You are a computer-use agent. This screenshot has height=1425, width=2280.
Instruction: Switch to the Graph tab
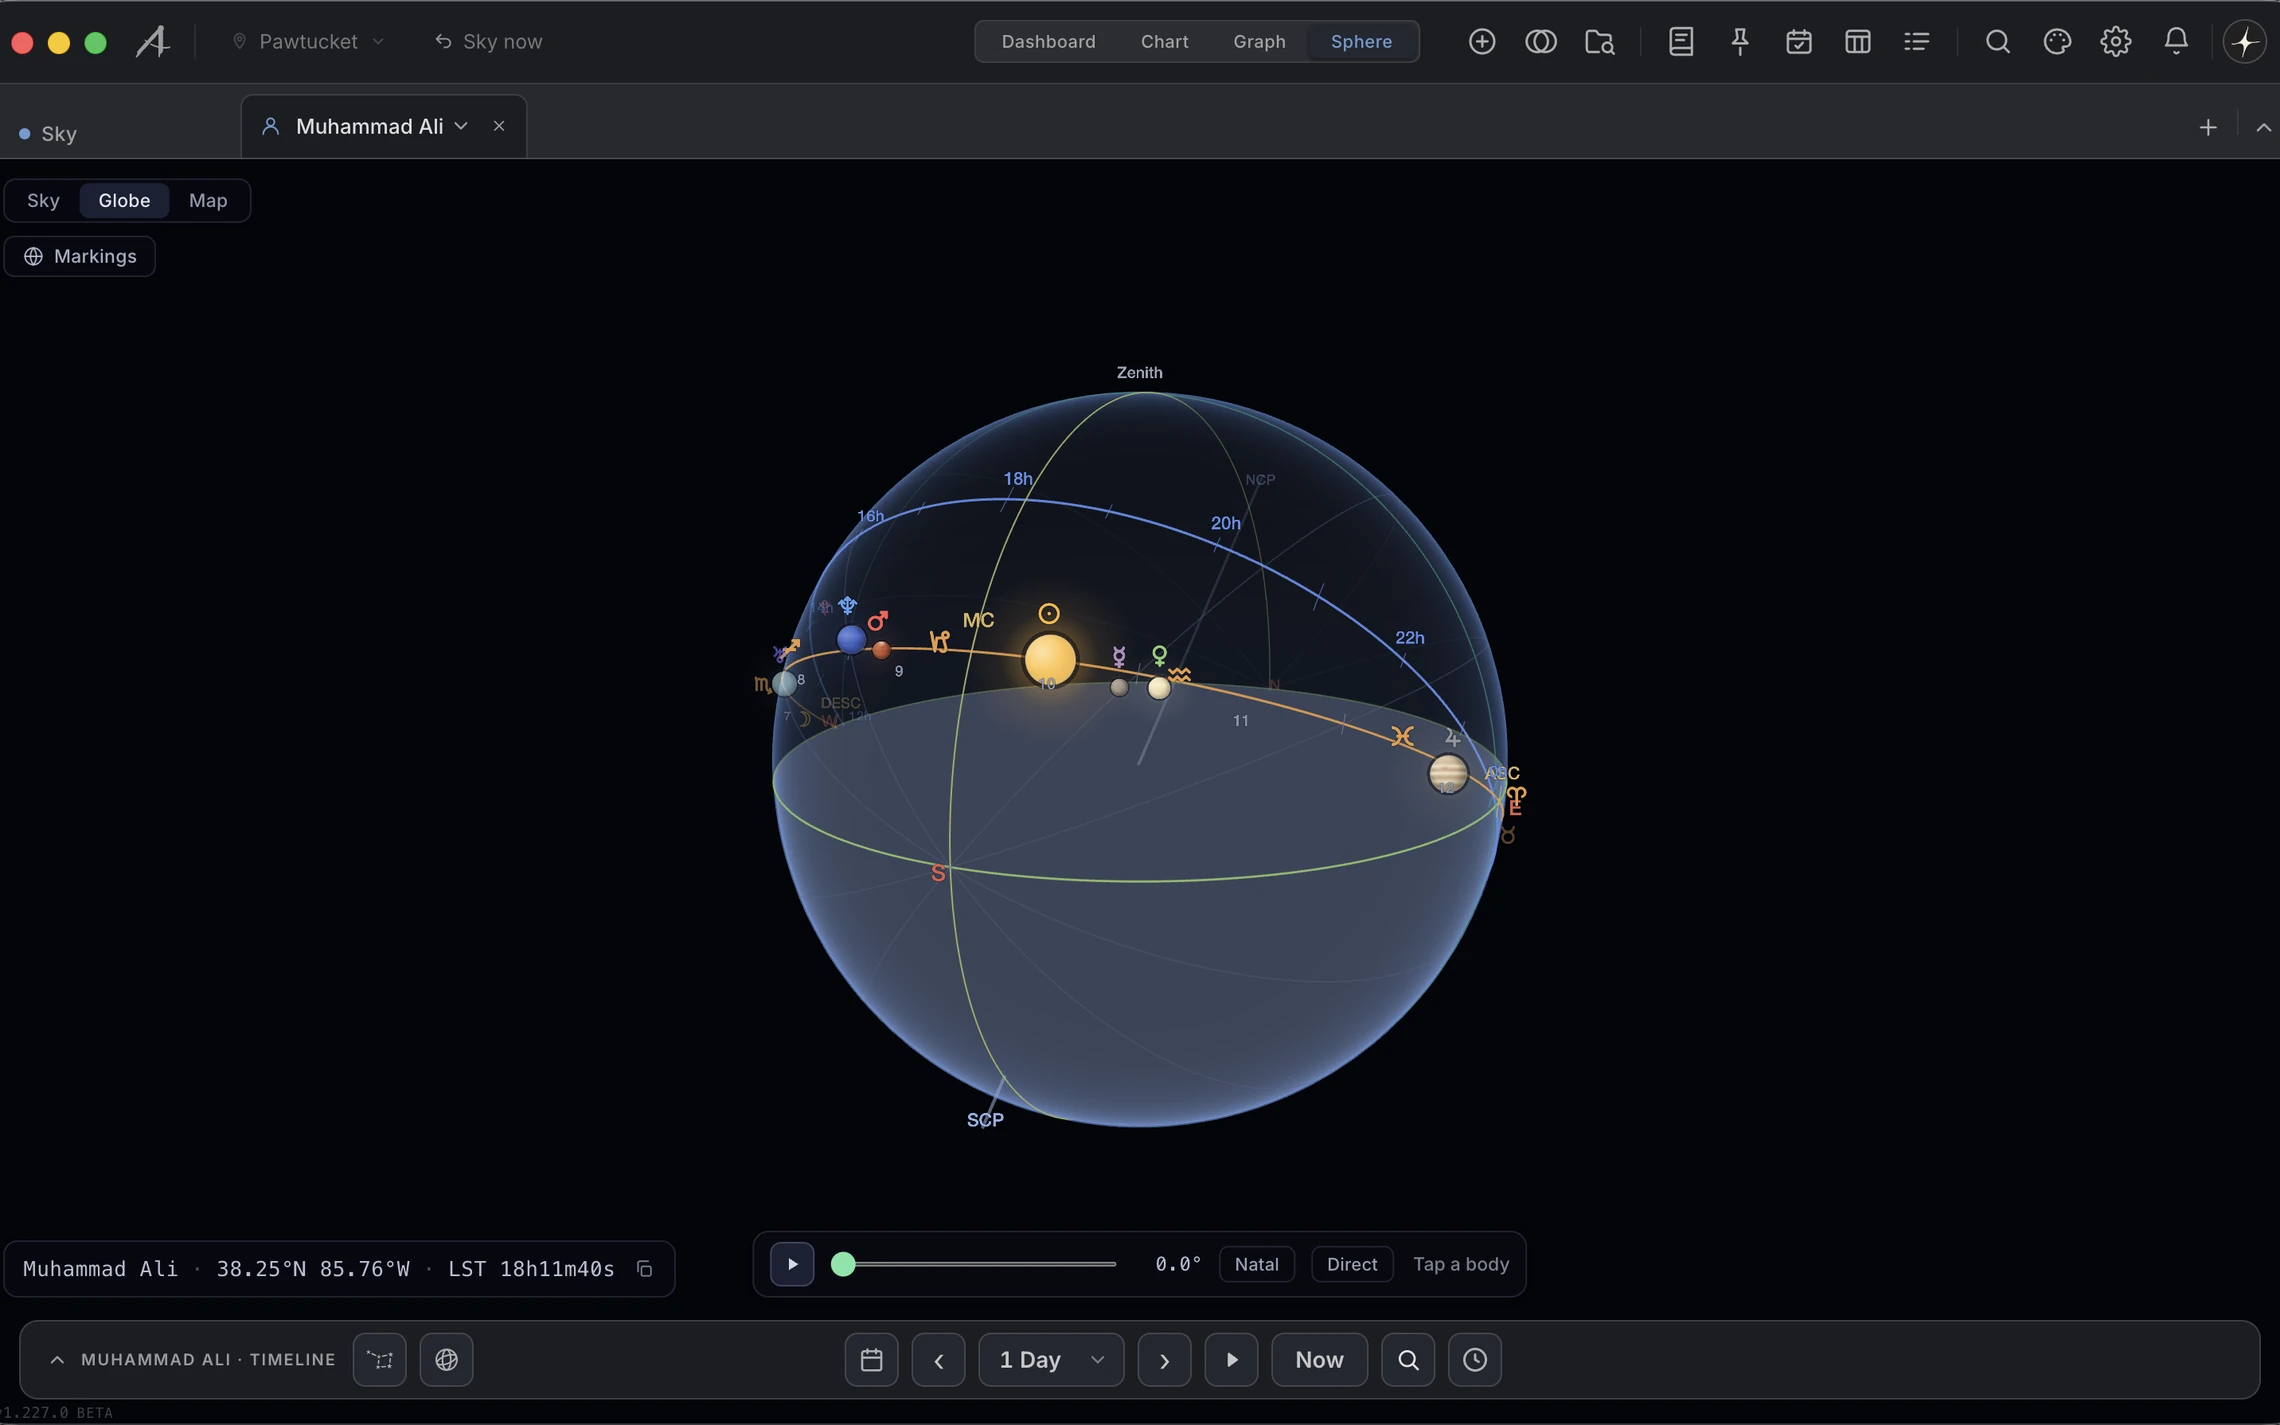1259,41
